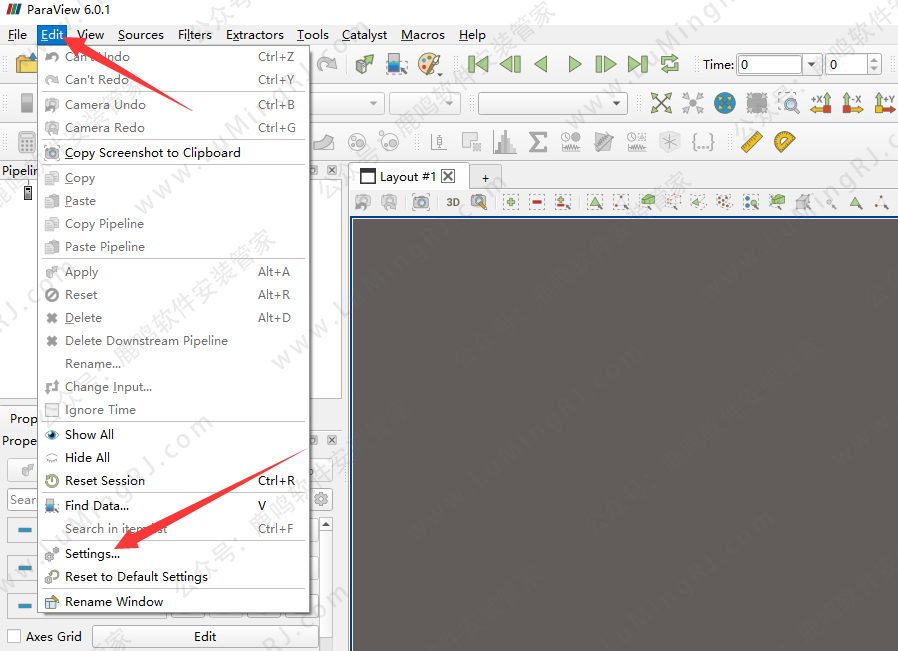Click the Time input field

coord(769,65)
